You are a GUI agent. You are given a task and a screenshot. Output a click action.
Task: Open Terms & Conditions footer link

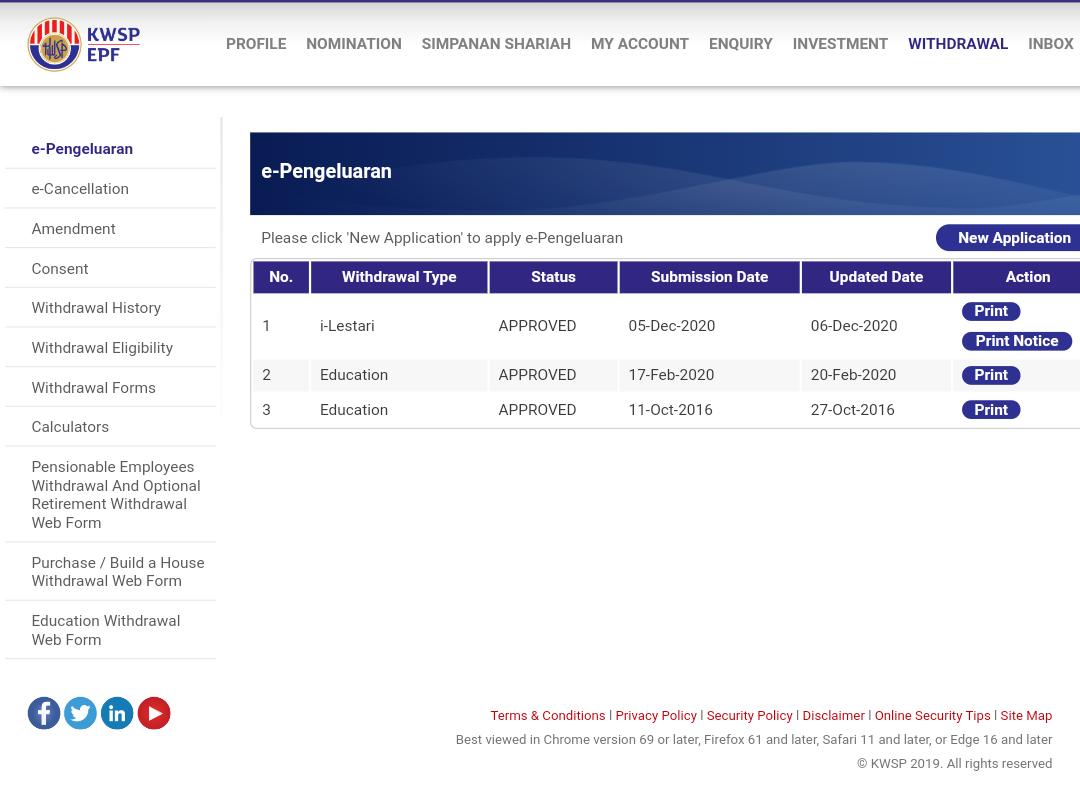548,715
